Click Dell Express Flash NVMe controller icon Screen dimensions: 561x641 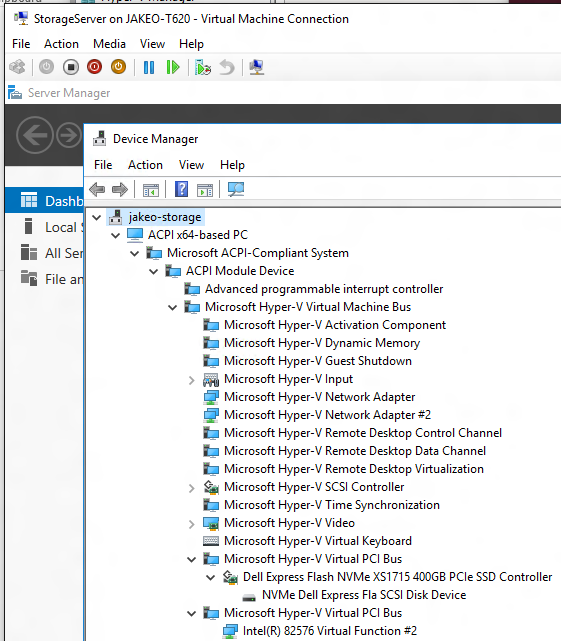(x=230, y=577)
